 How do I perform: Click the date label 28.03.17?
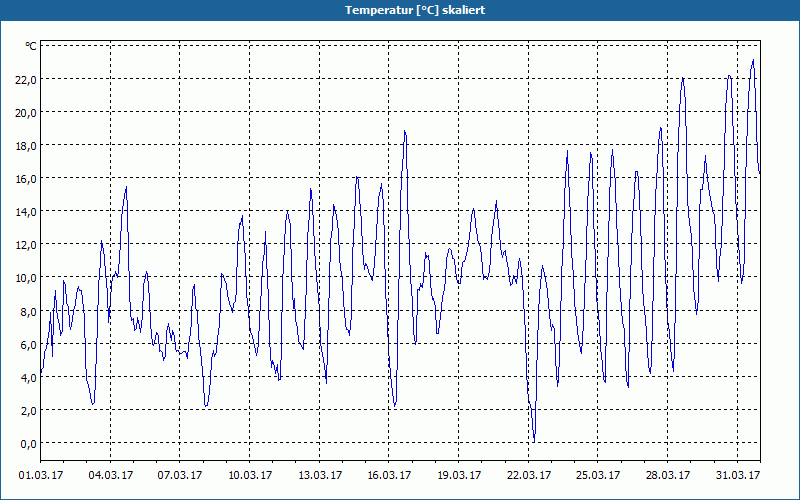[x=667, y=476]
